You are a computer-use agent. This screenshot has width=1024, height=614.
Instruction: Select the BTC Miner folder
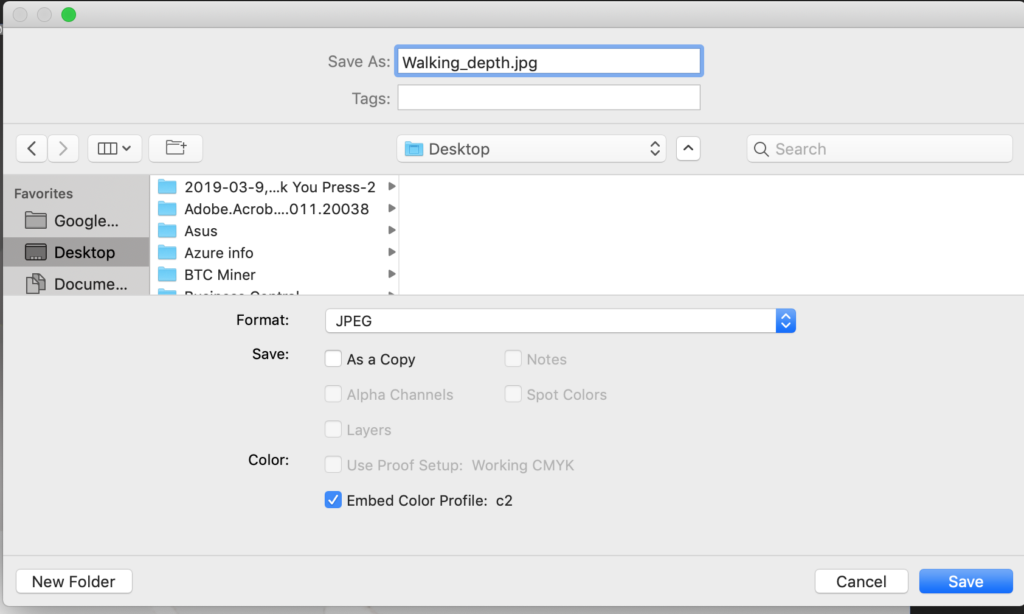[x=275, y=274]
